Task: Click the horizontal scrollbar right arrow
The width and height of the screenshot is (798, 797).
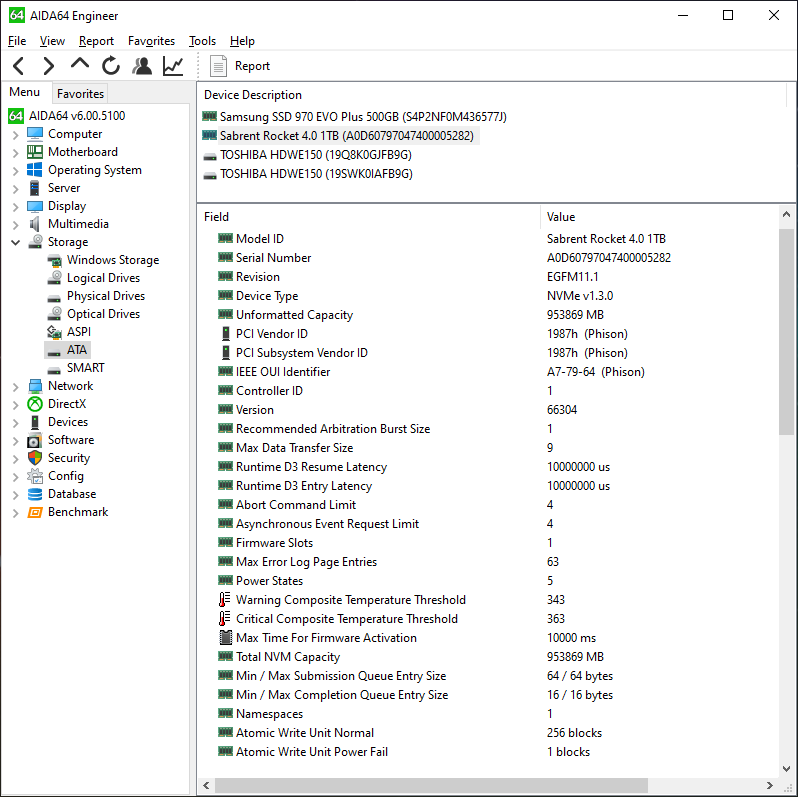Action: click(x=770, y=785)
